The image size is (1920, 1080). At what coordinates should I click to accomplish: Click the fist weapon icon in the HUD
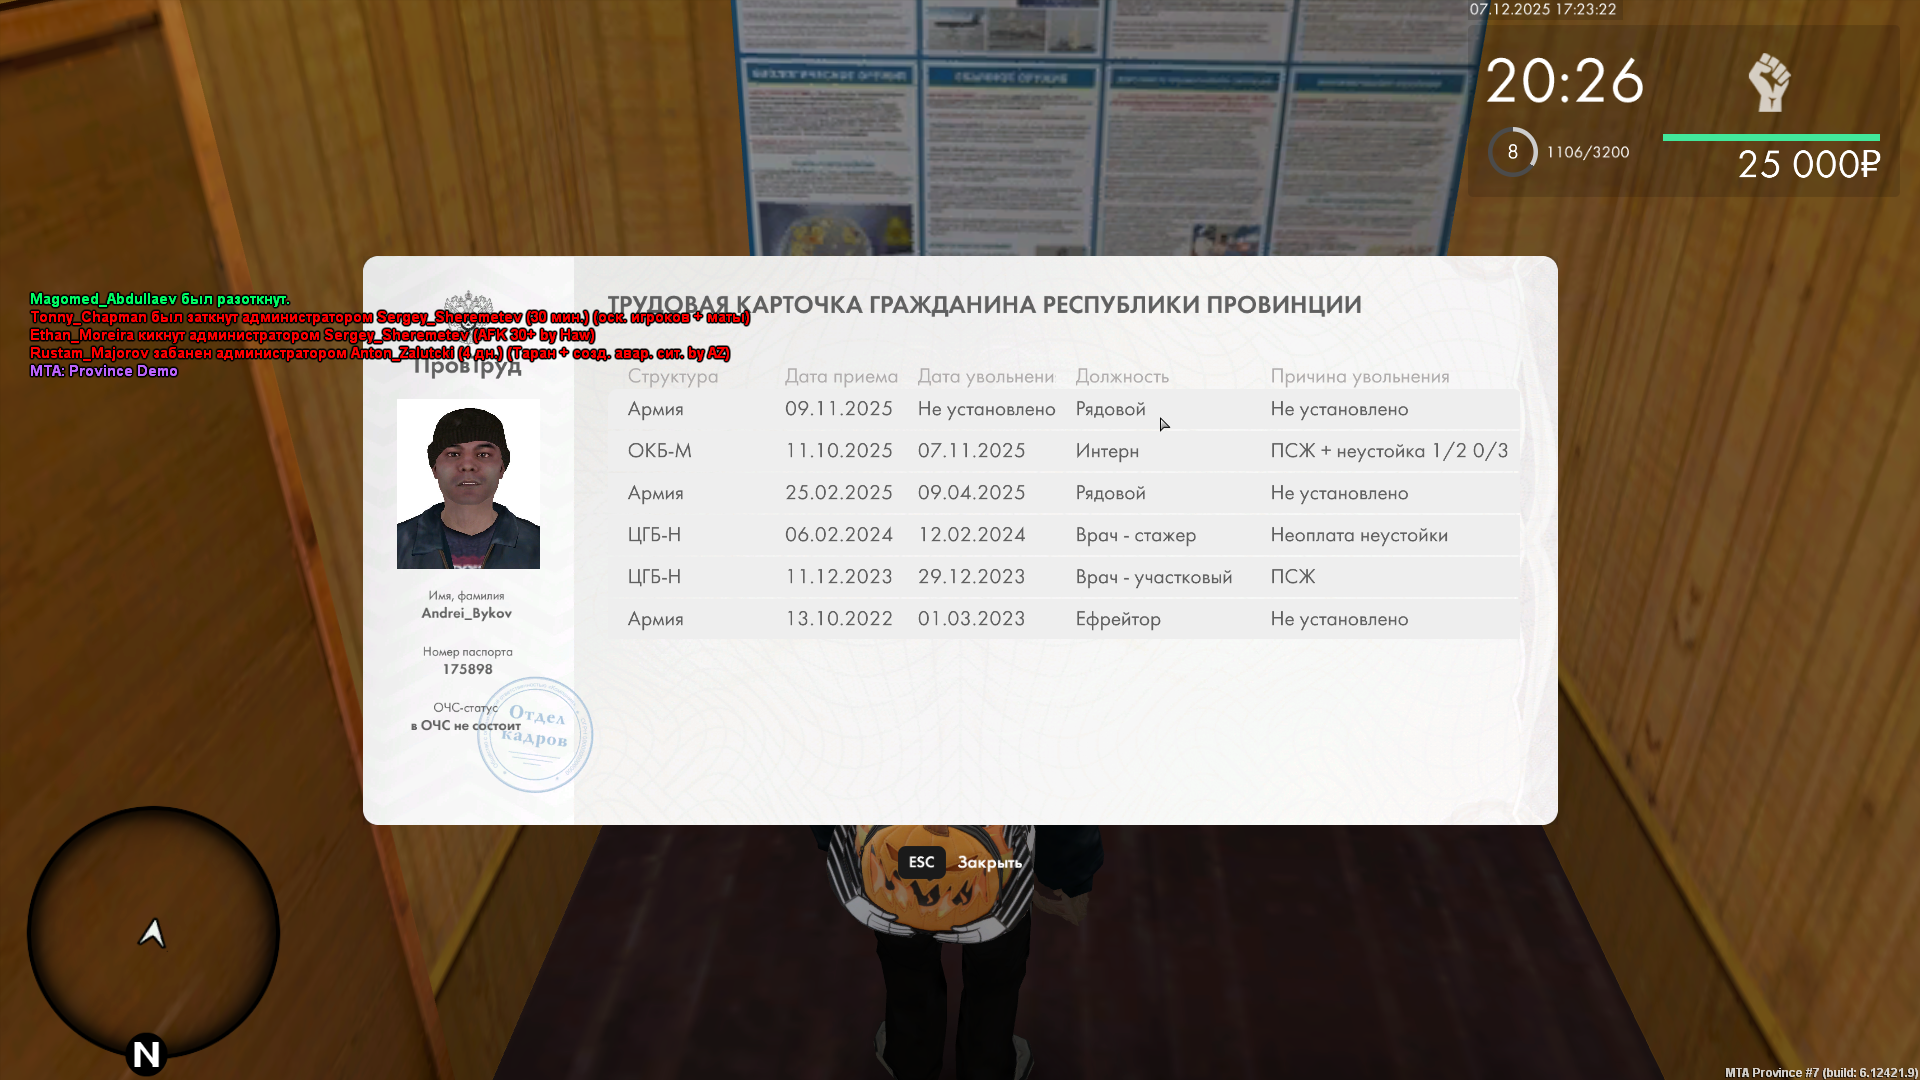point(1768,82)
